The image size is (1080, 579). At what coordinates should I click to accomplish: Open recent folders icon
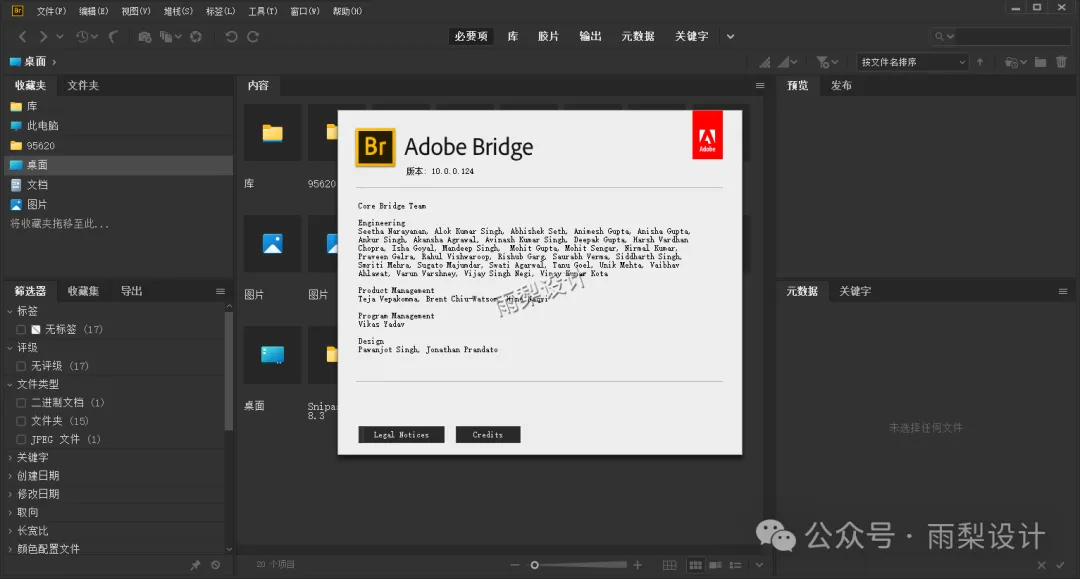coord(1015,62)
